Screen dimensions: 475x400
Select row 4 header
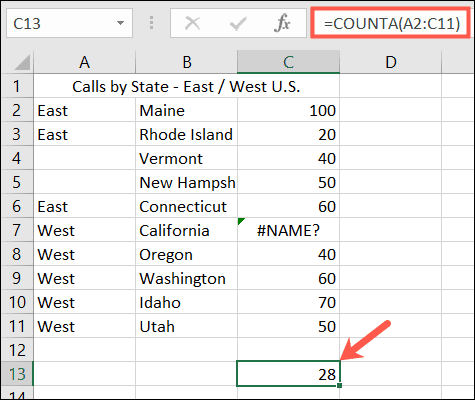[x=17, y=158]
